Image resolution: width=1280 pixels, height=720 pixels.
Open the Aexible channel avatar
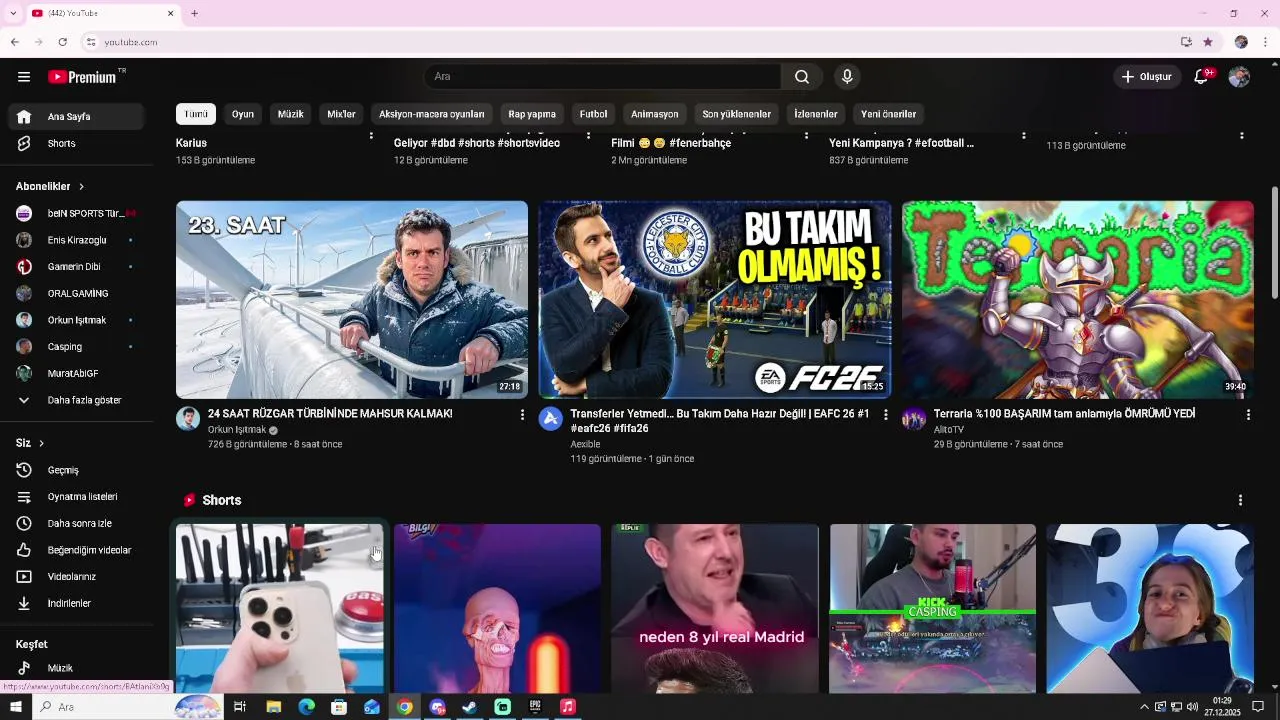click(551, 418)
